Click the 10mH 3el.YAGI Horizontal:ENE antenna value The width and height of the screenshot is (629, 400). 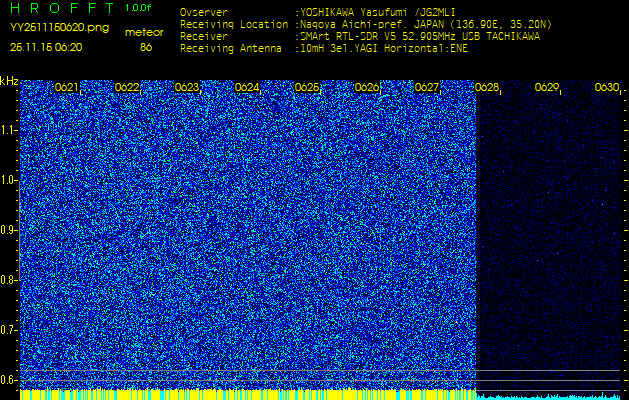click(384, 49)
